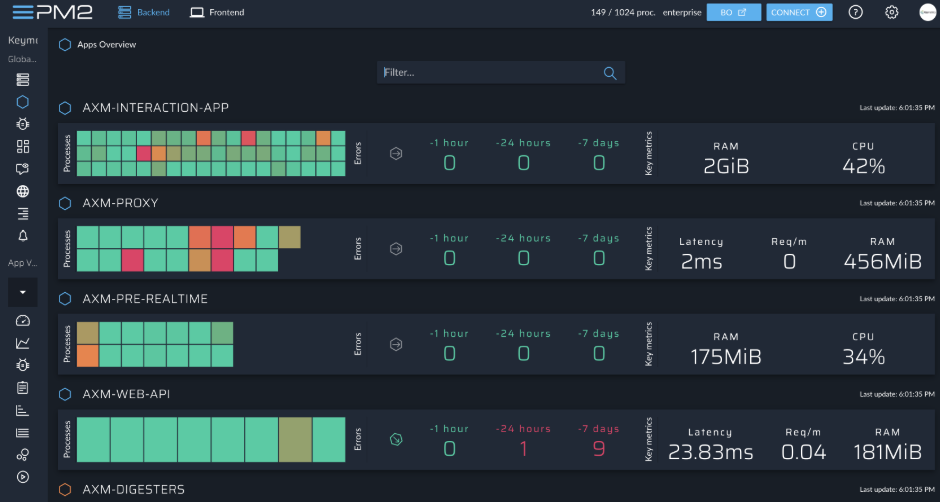Click the red 9 errors in -7 days
Viewport: 940px width, 502px height.
(x=599, y=449)
